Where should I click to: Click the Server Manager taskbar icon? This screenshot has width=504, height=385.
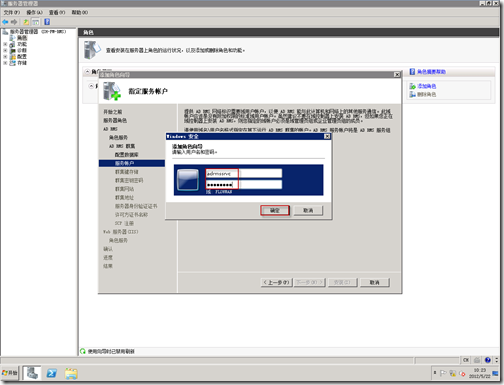(32, 373)
